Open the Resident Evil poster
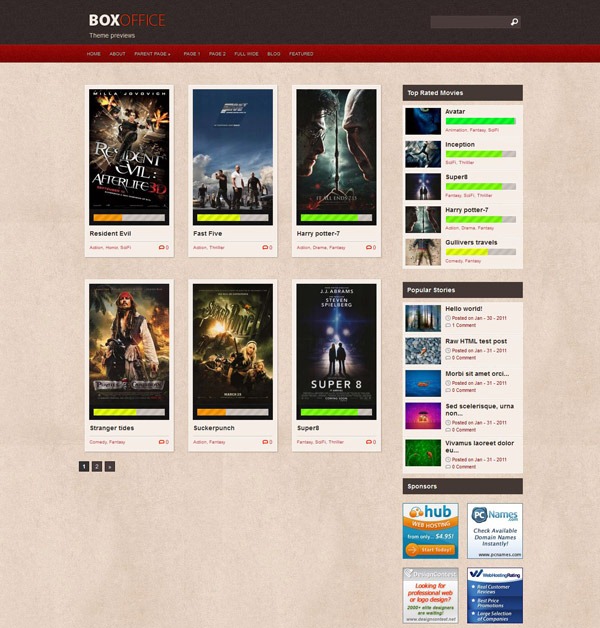Viewport: 600px width, 628px height. 129,157
